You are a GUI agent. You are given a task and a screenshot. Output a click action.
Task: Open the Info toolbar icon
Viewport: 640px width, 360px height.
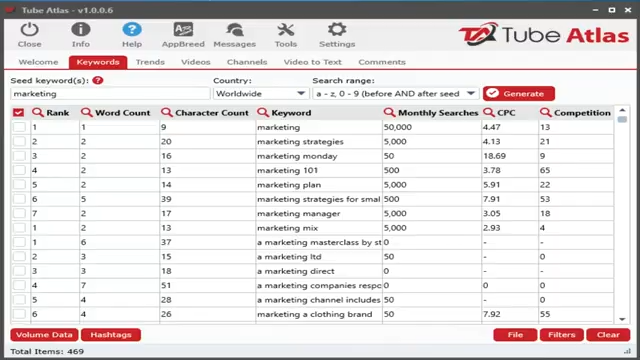pos(81,30)
